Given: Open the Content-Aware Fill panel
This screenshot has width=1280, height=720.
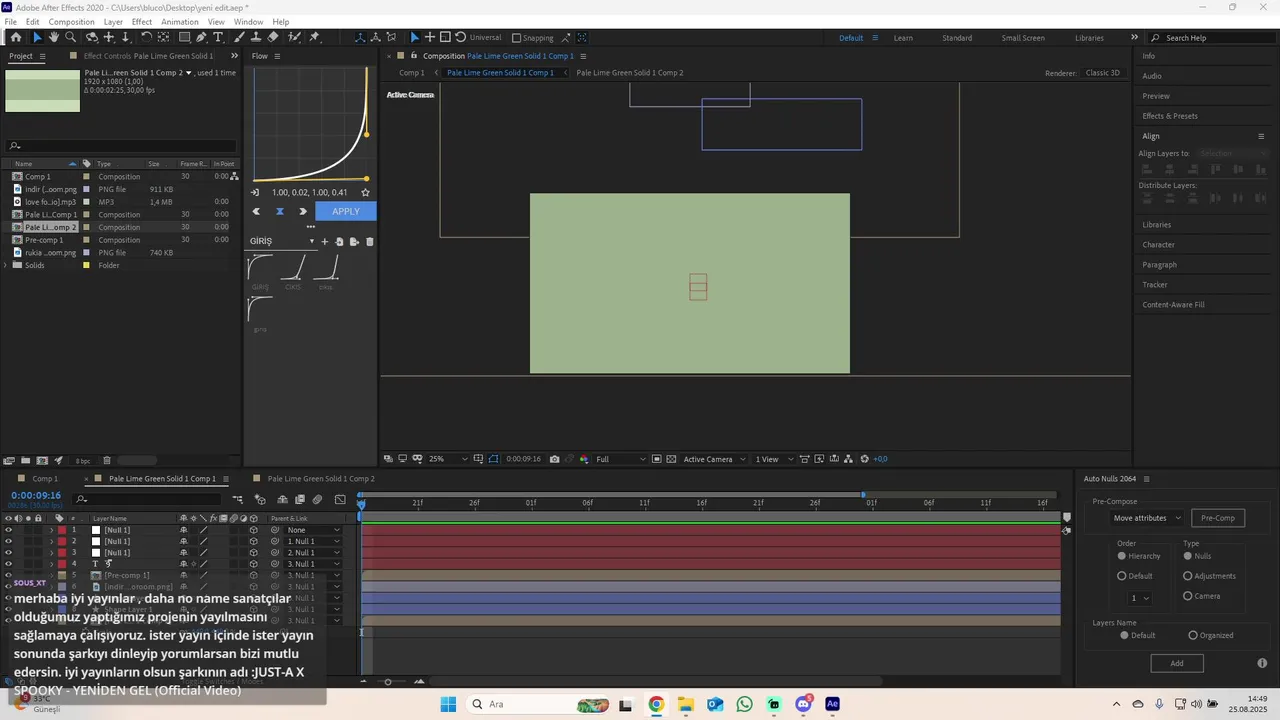Looking at the screenshot, I should 1173,305.
